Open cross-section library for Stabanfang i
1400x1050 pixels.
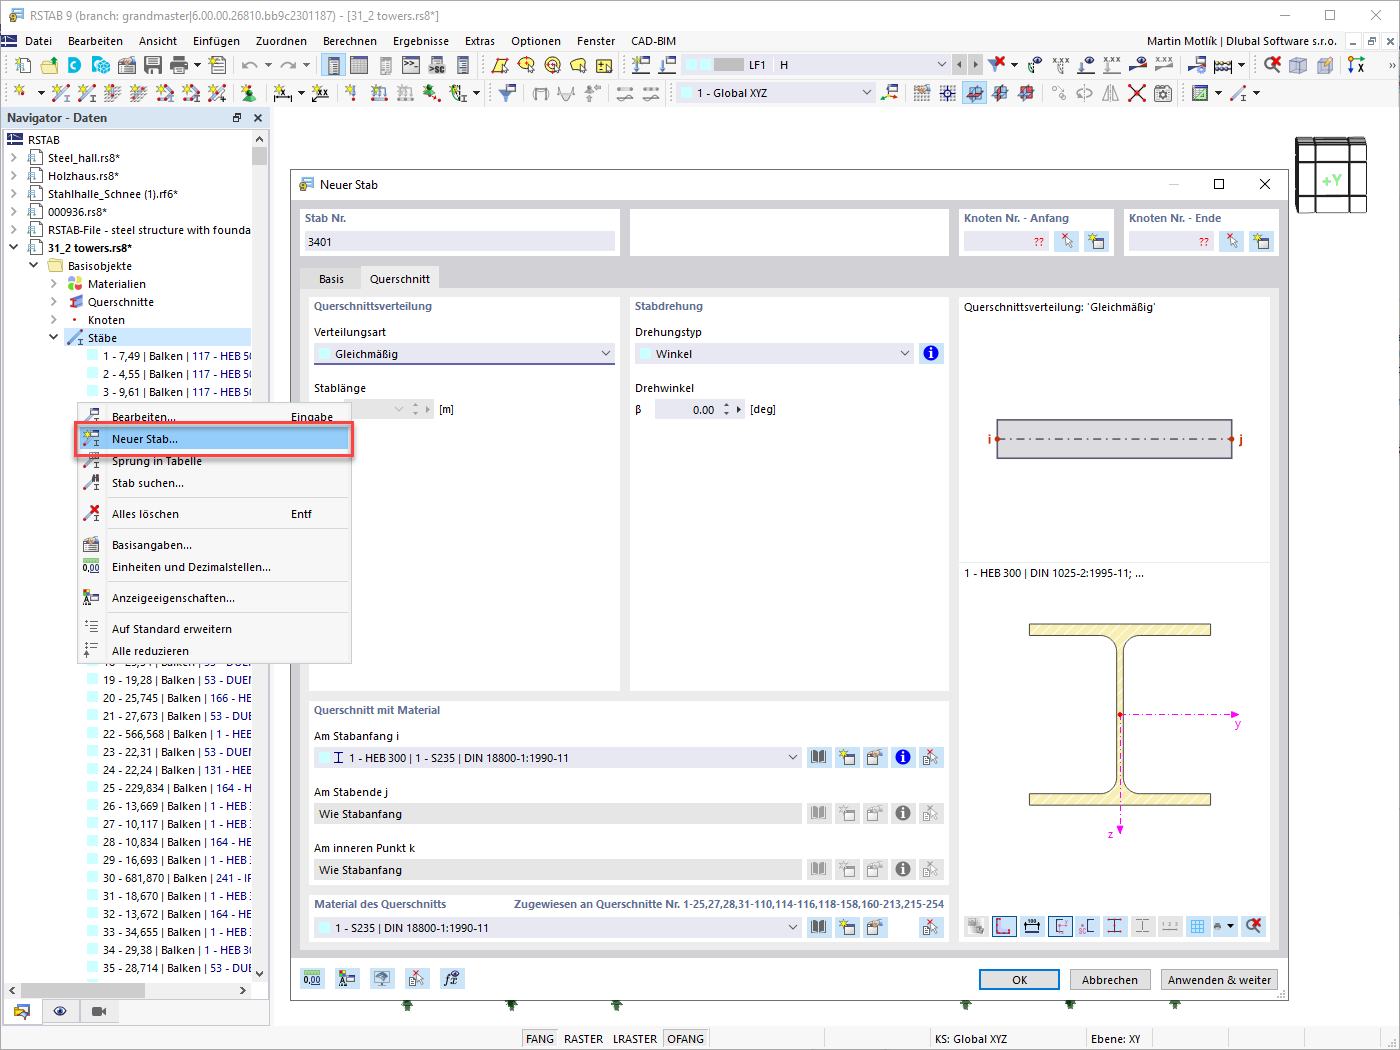pos(819,757)
